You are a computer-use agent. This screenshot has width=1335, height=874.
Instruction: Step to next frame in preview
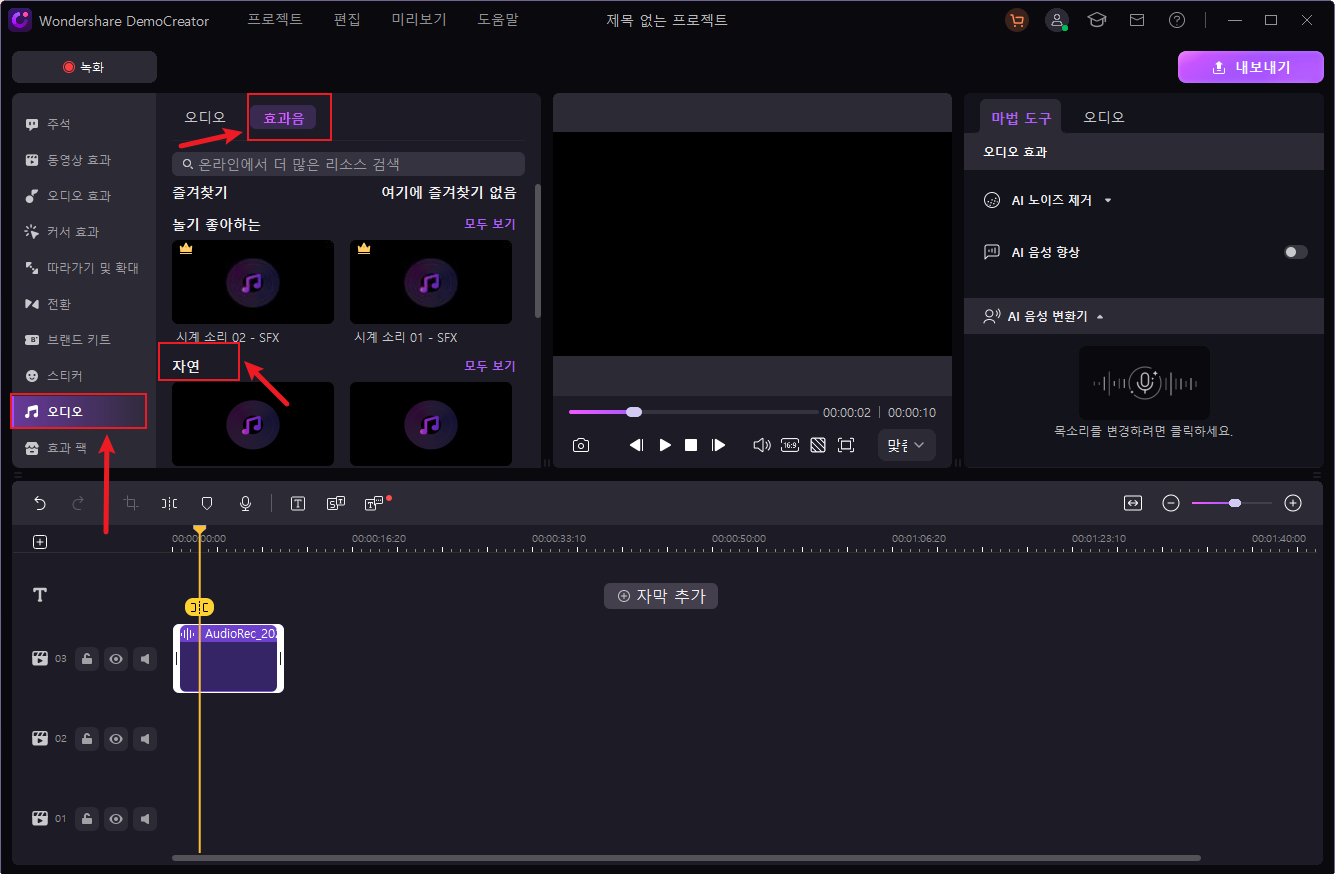pos(718,445)
